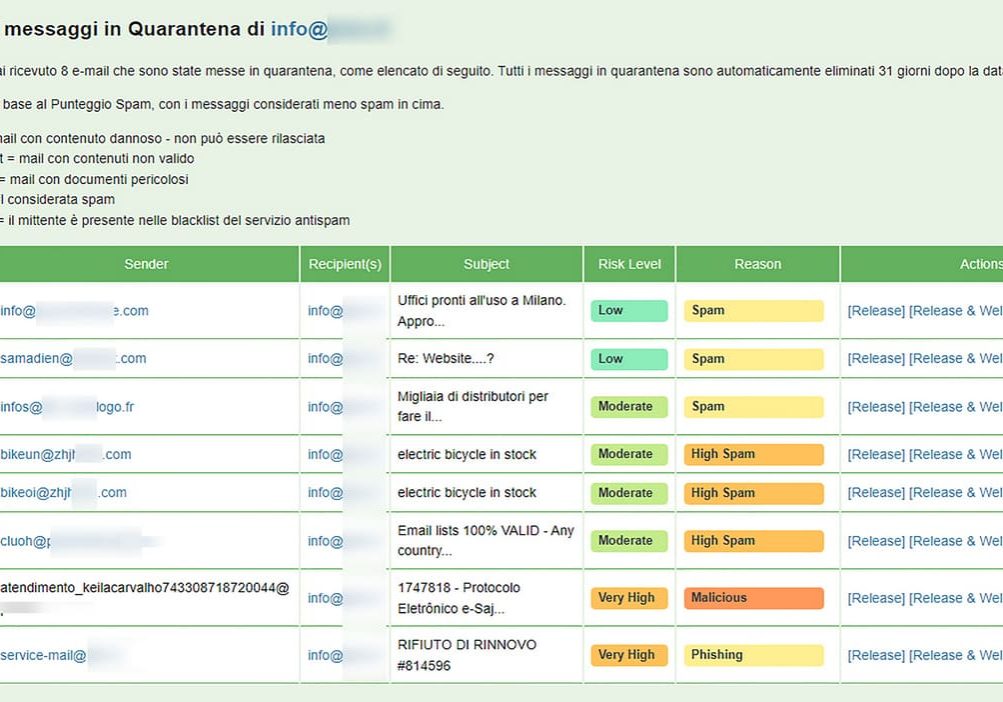Image resolution: width=1003 pixels, height=702 pixels.
Task: Click Release & Whitelist for 'Protocolo Eletrônico' row
Action: 956,598
